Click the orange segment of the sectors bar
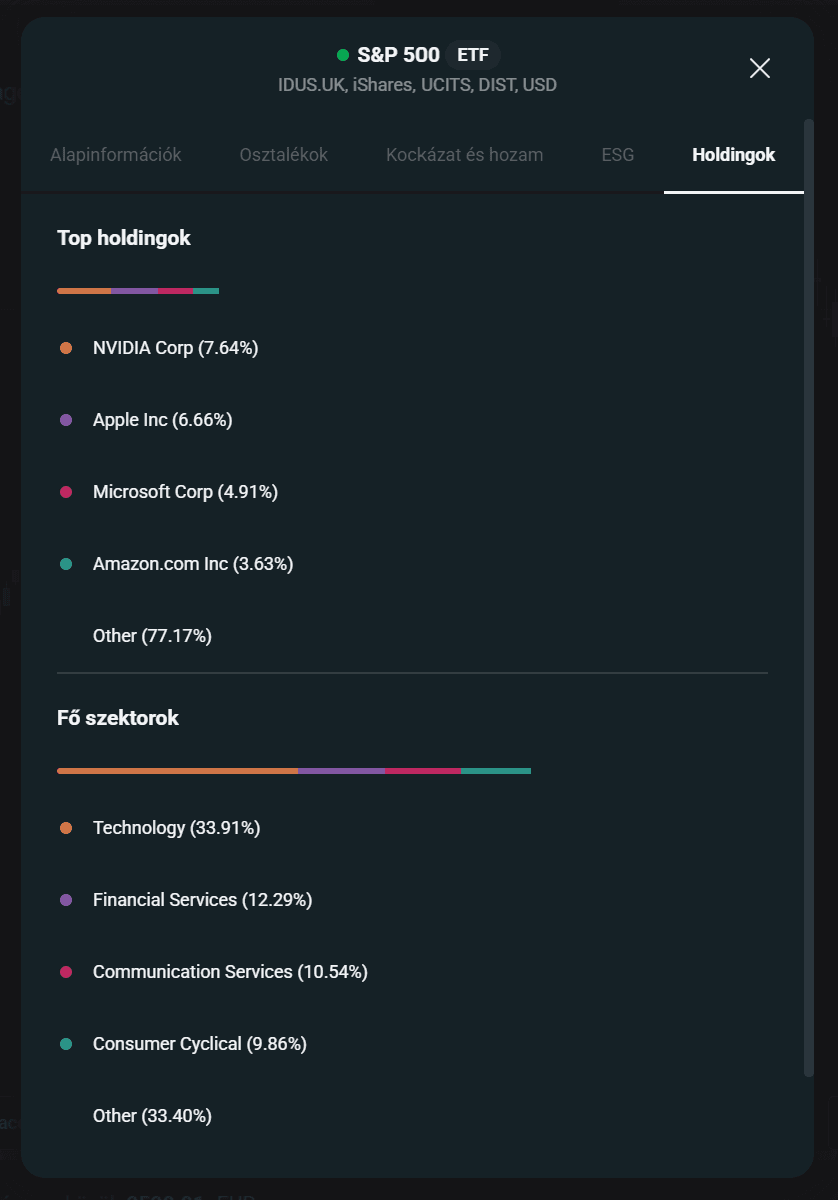 177,771
